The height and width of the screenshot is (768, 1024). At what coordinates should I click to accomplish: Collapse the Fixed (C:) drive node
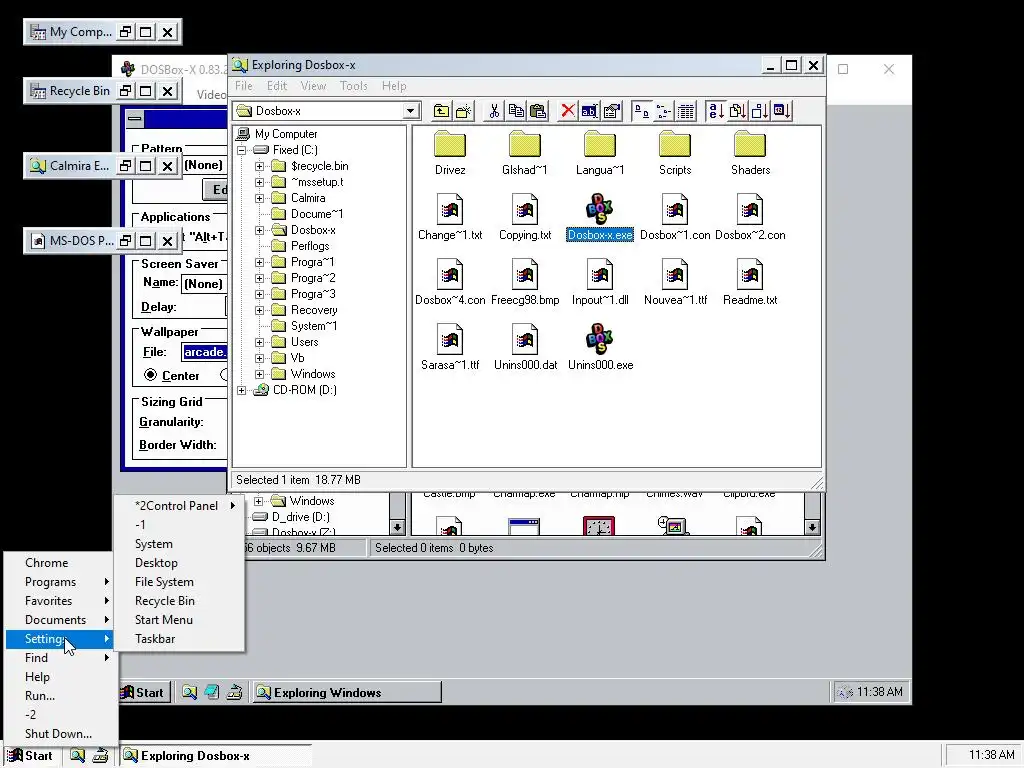click(x=242, y=150)
